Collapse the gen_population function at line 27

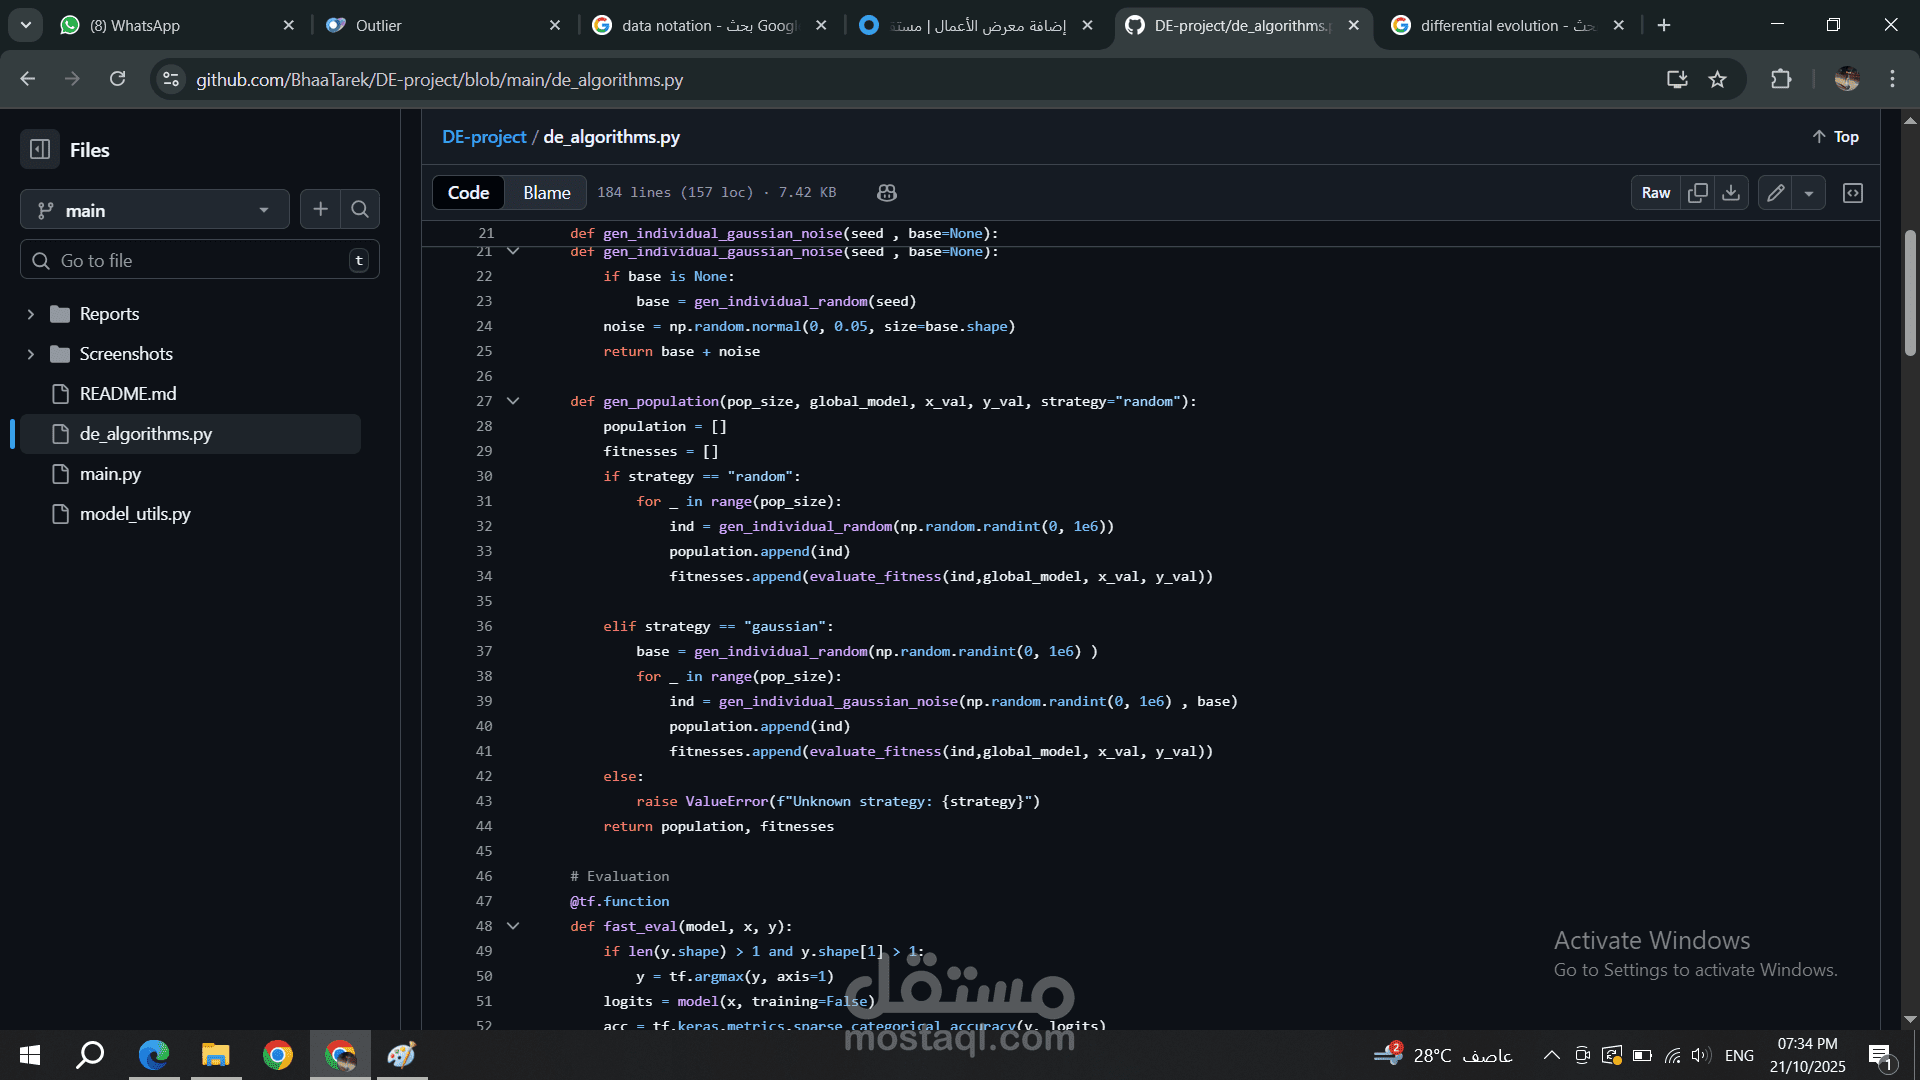coord(513,401)
